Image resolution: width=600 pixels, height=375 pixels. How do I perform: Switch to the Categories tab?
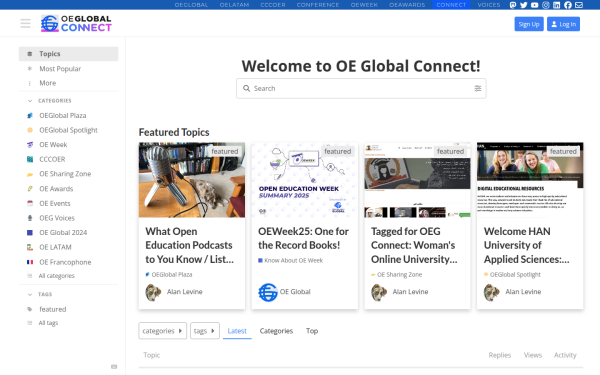click(276, 331)
